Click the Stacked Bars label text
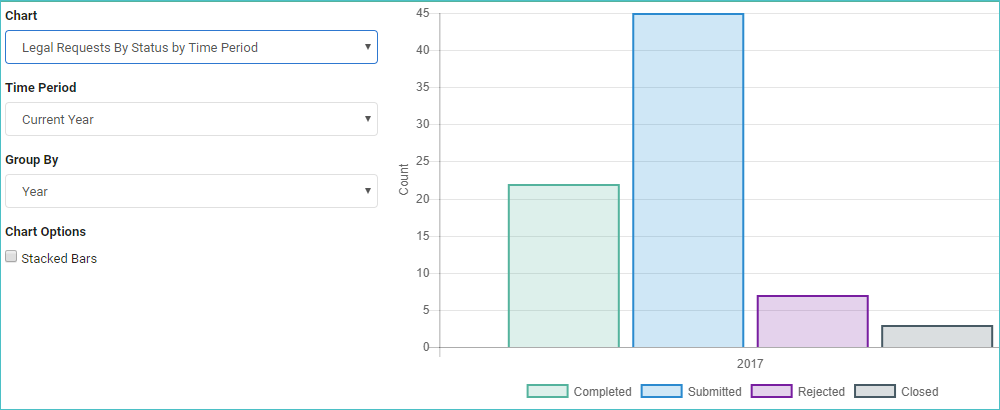This screenshot has height=410, width=1000. point(59,259)
